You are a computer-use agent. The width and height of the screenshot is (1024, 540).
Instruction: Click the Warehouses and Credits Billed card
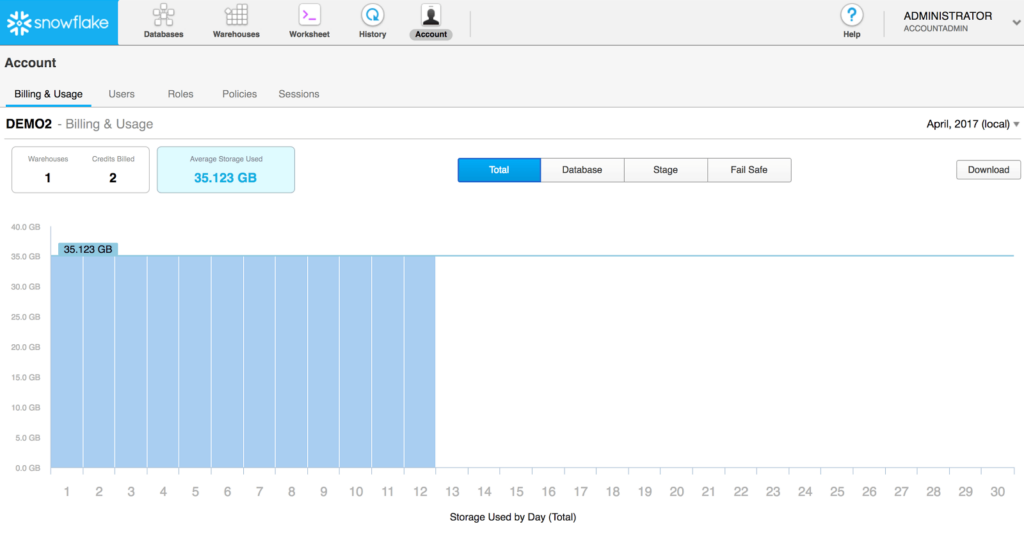pos(80,170)
